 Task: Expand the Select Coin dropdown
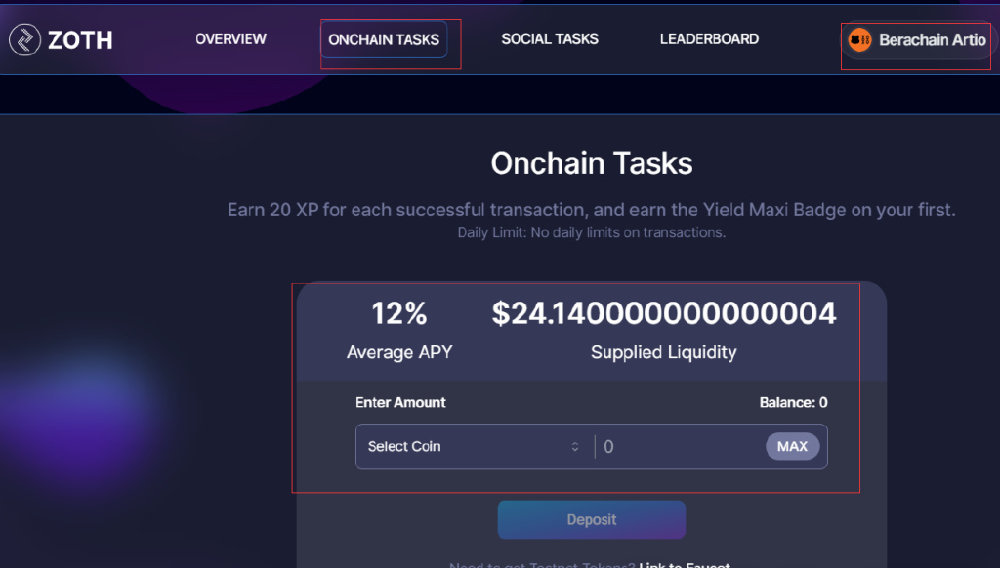(473, 447)
